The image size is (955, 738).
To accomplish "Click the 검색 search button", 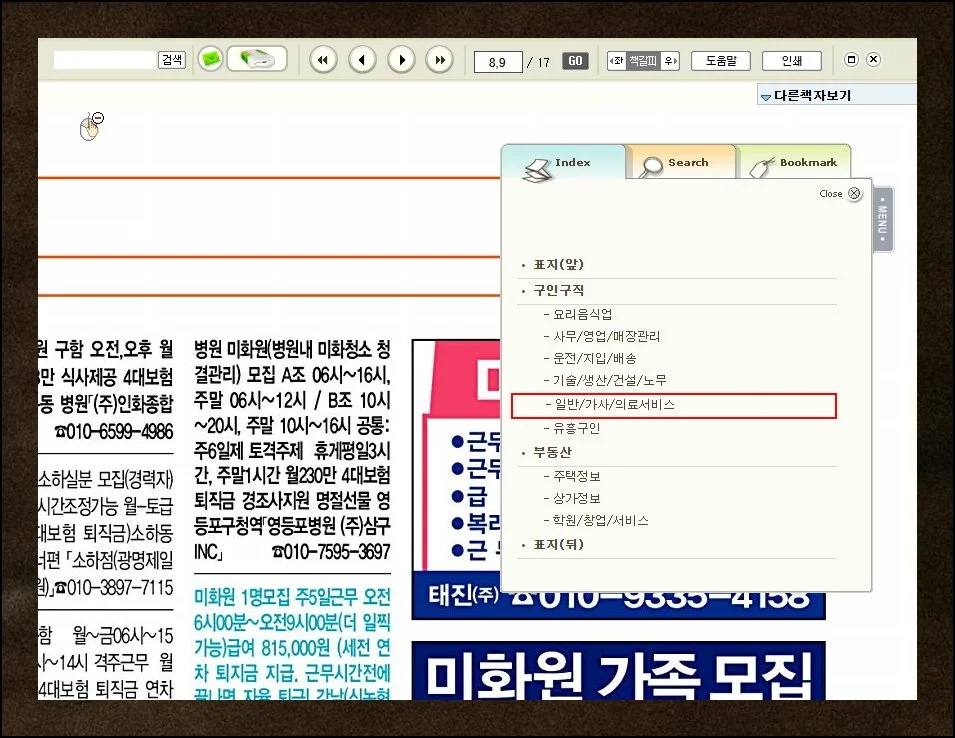I will pyautogui.click(x=172, y=60).
